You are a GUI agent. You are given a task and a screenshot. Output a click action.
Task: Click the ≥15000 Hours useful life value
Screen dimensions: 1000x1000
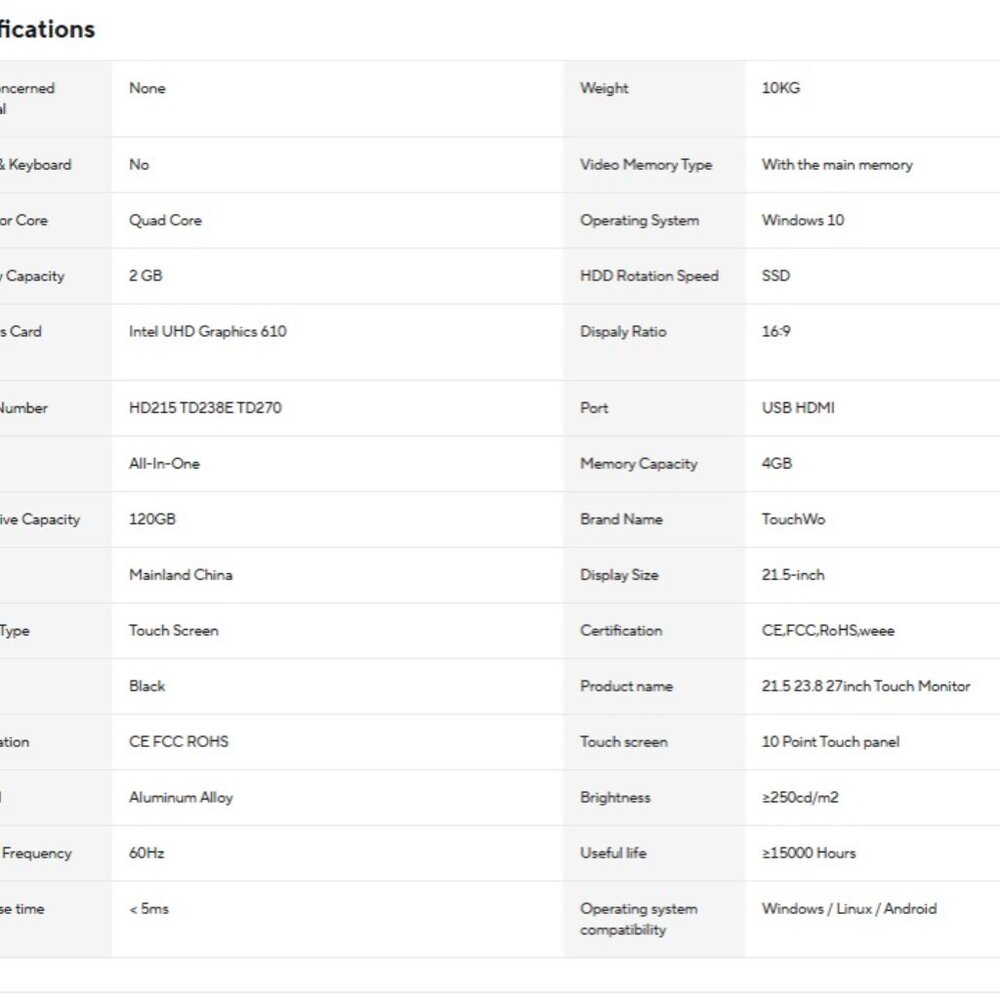(809, 853)
